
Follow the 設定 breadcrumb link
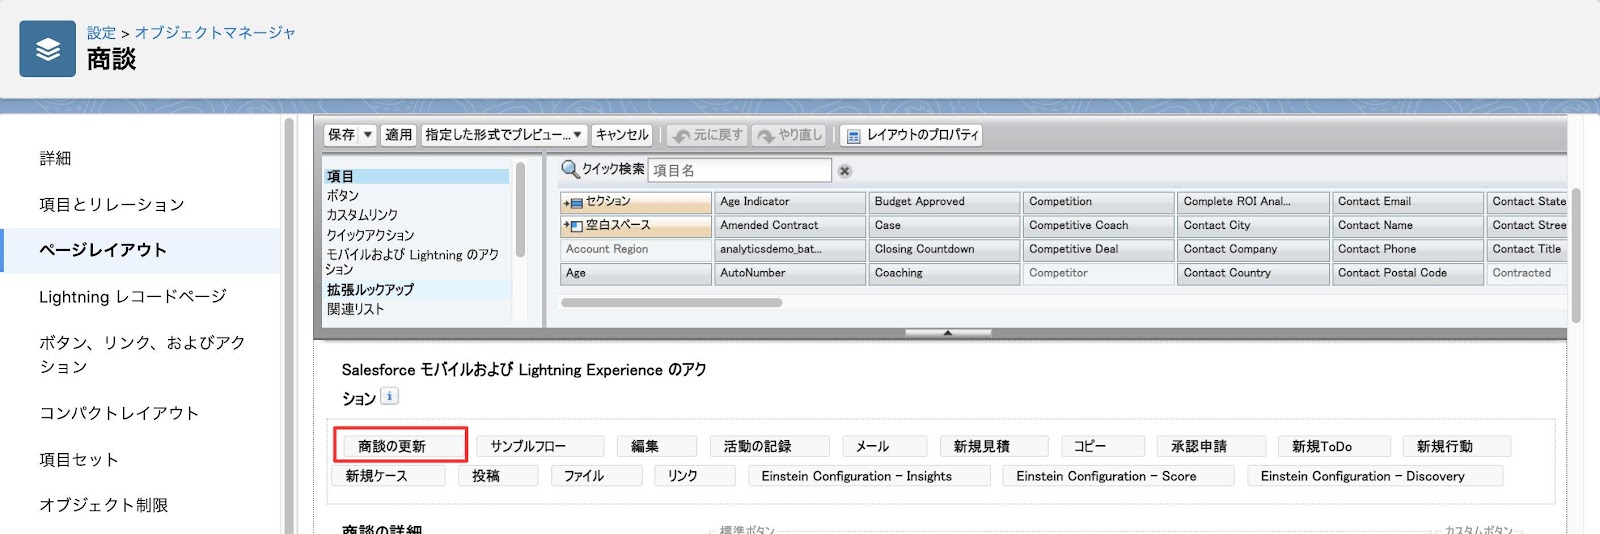101,33
